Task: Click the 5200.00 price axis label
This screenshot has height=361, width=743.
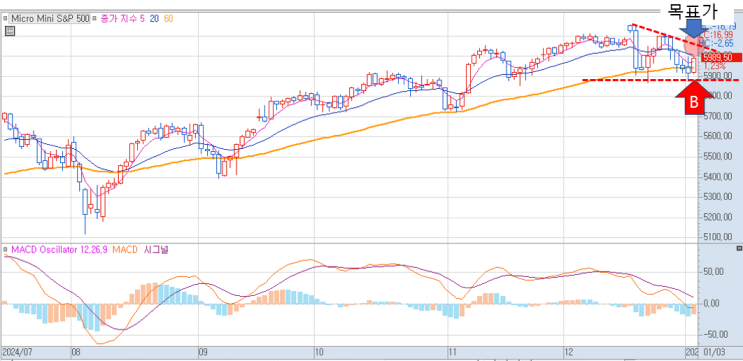Action: tap(719, 217)
